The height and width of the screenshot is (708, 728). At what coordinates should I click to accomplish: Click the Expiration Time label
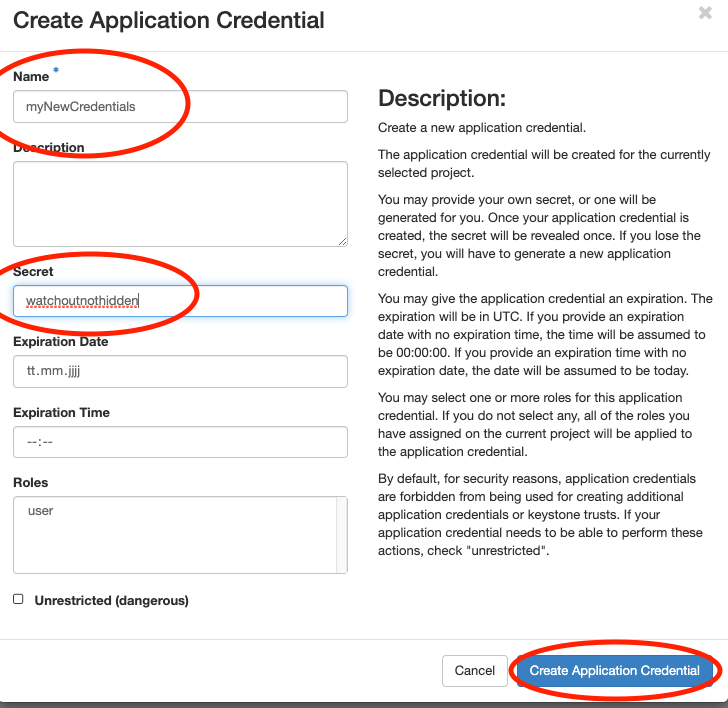coord(61,412)
